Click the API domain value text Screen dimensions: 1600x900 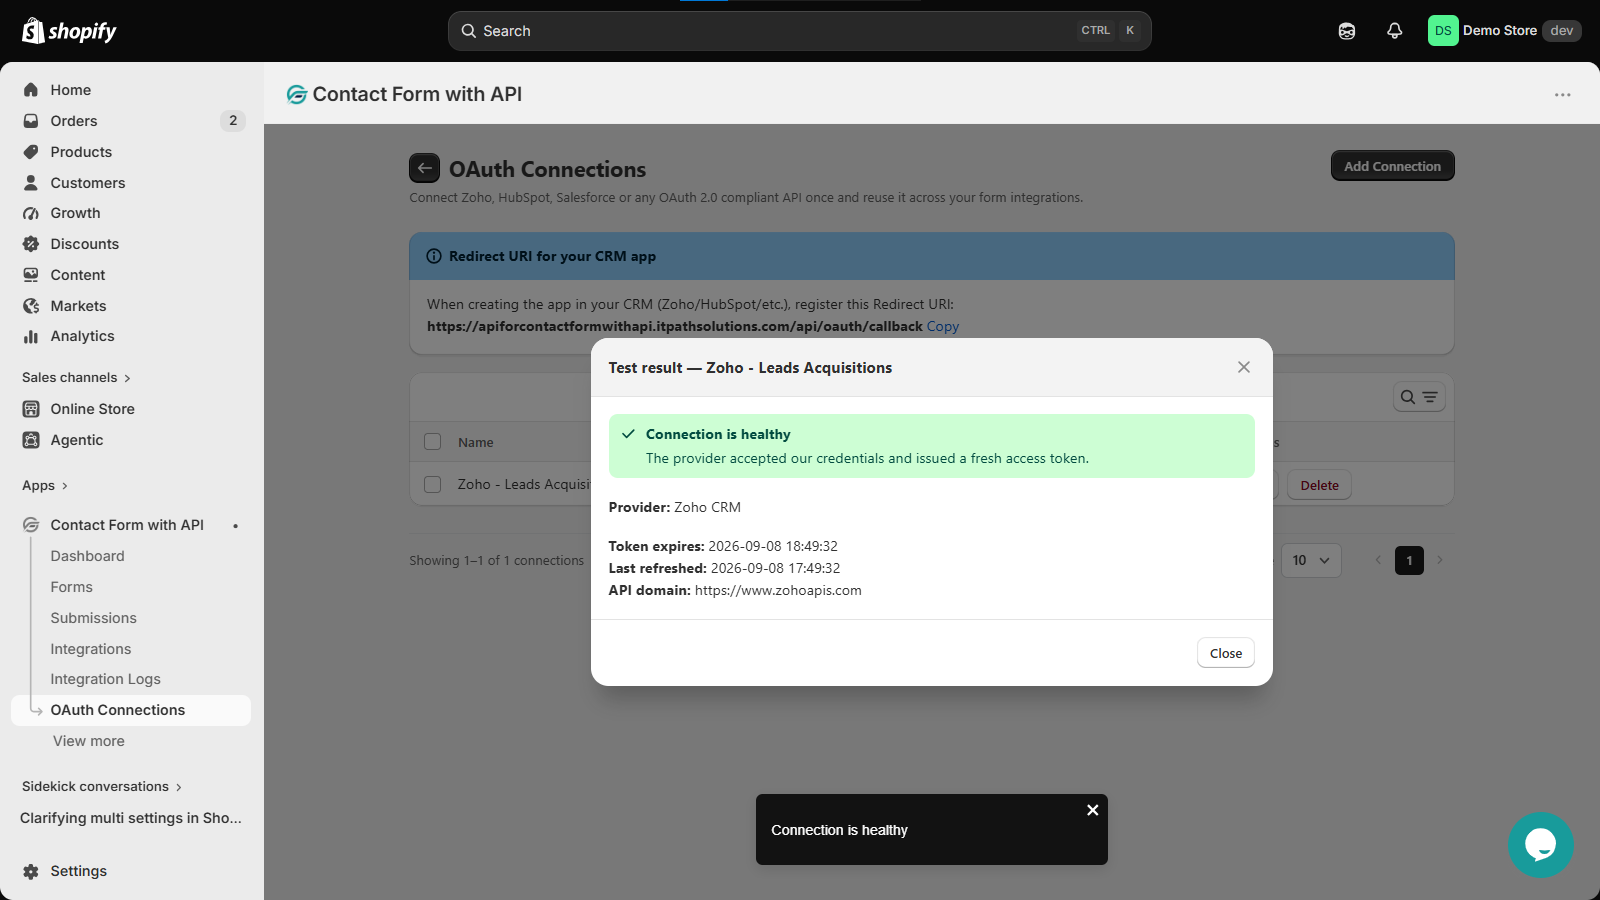click(778, 590)
